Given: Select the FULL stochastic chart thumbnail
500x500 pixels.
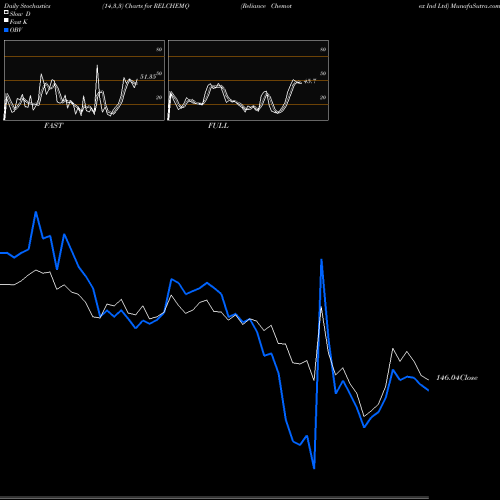Looking at the screenshot, I should 248,80.
